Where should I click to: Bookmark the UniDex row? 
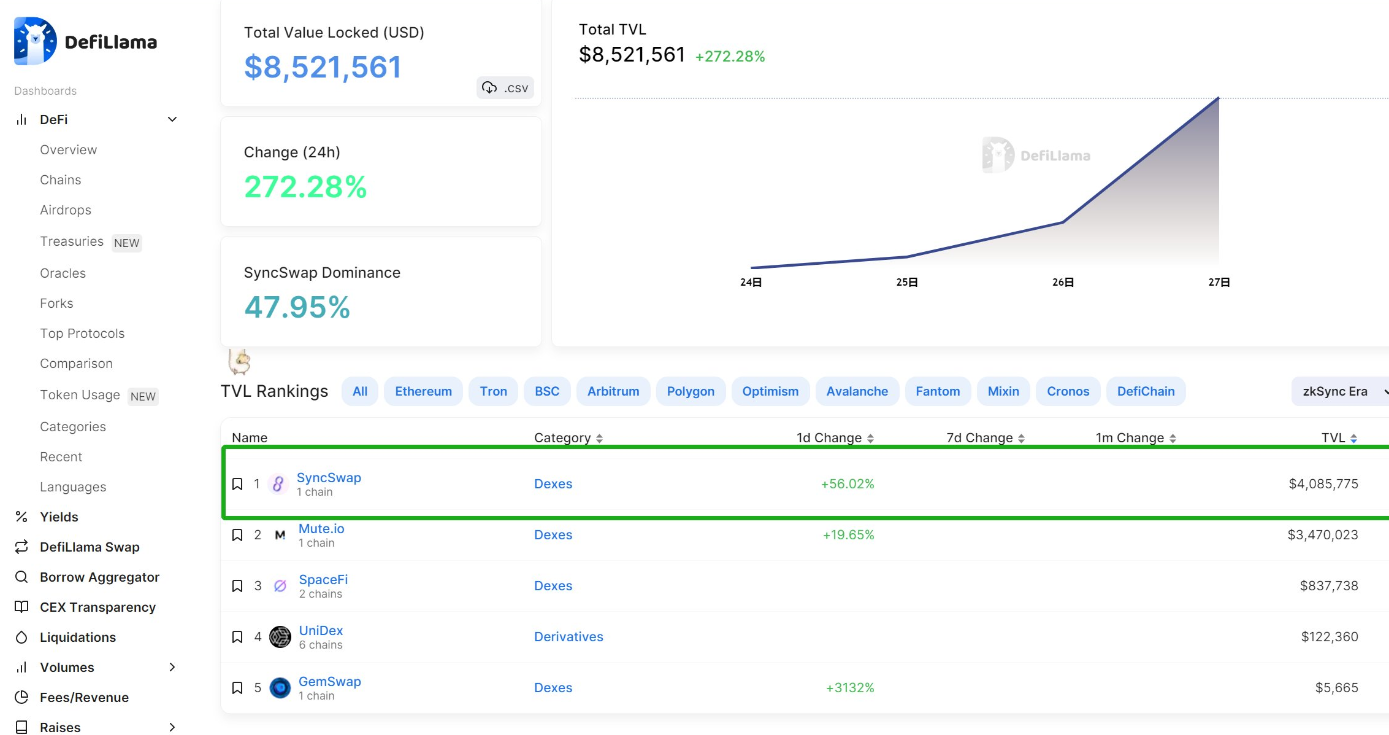[237, 637]
